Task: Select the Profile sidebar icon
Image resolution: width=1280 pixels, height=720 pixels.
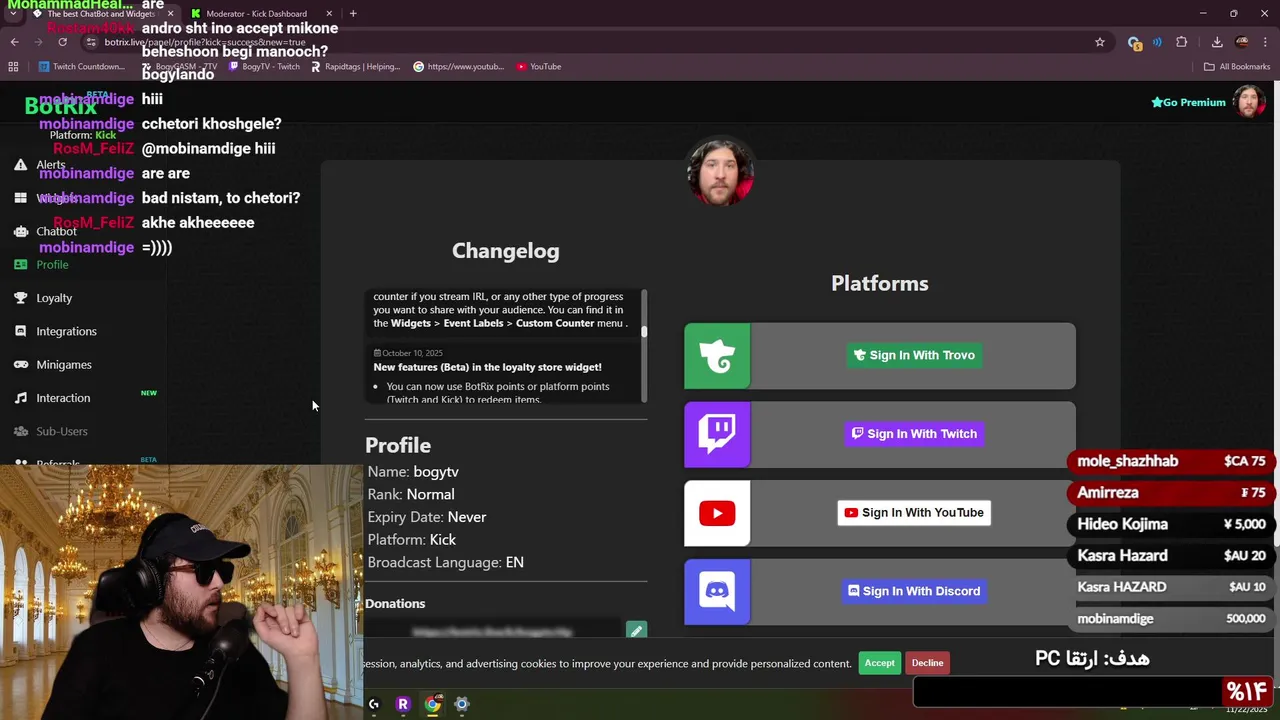Action: (20, 265)
